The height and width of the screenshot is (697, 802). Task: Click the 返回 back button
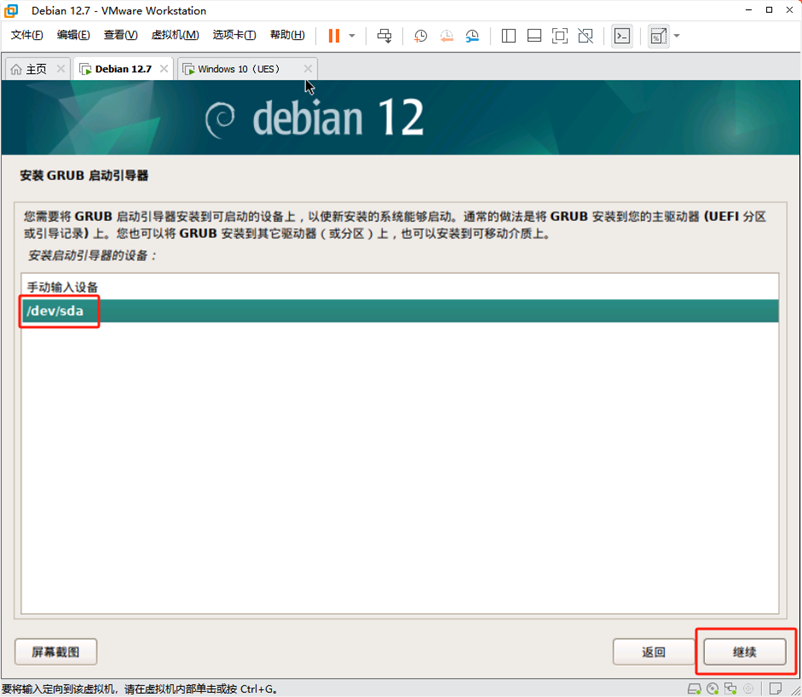pos(654,652)
